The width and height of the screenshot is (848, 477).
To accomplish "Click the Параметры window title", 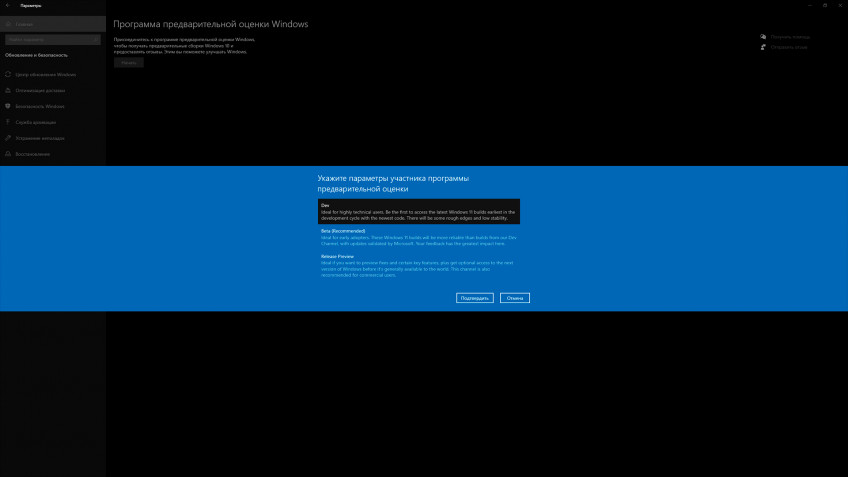I will 31,5.
